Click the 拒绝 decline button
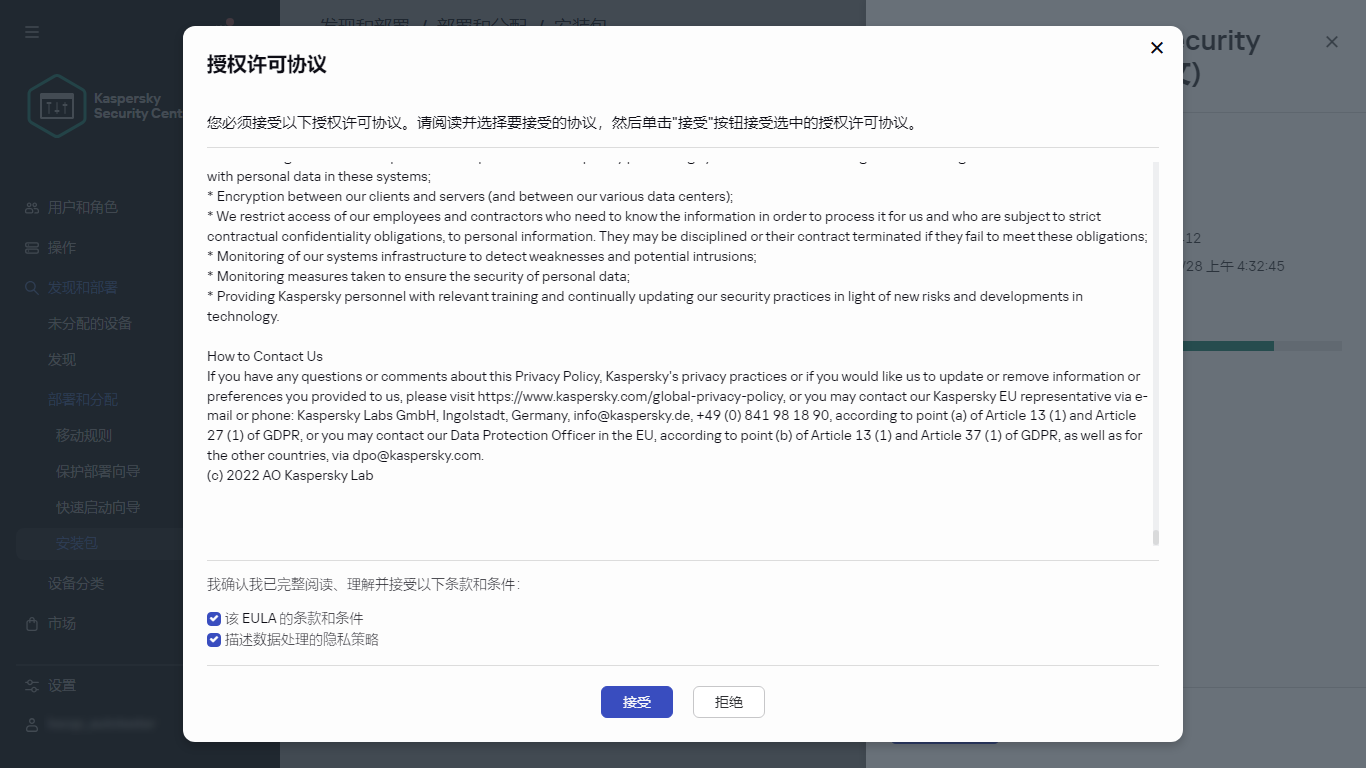 click(x=728, y=702)
